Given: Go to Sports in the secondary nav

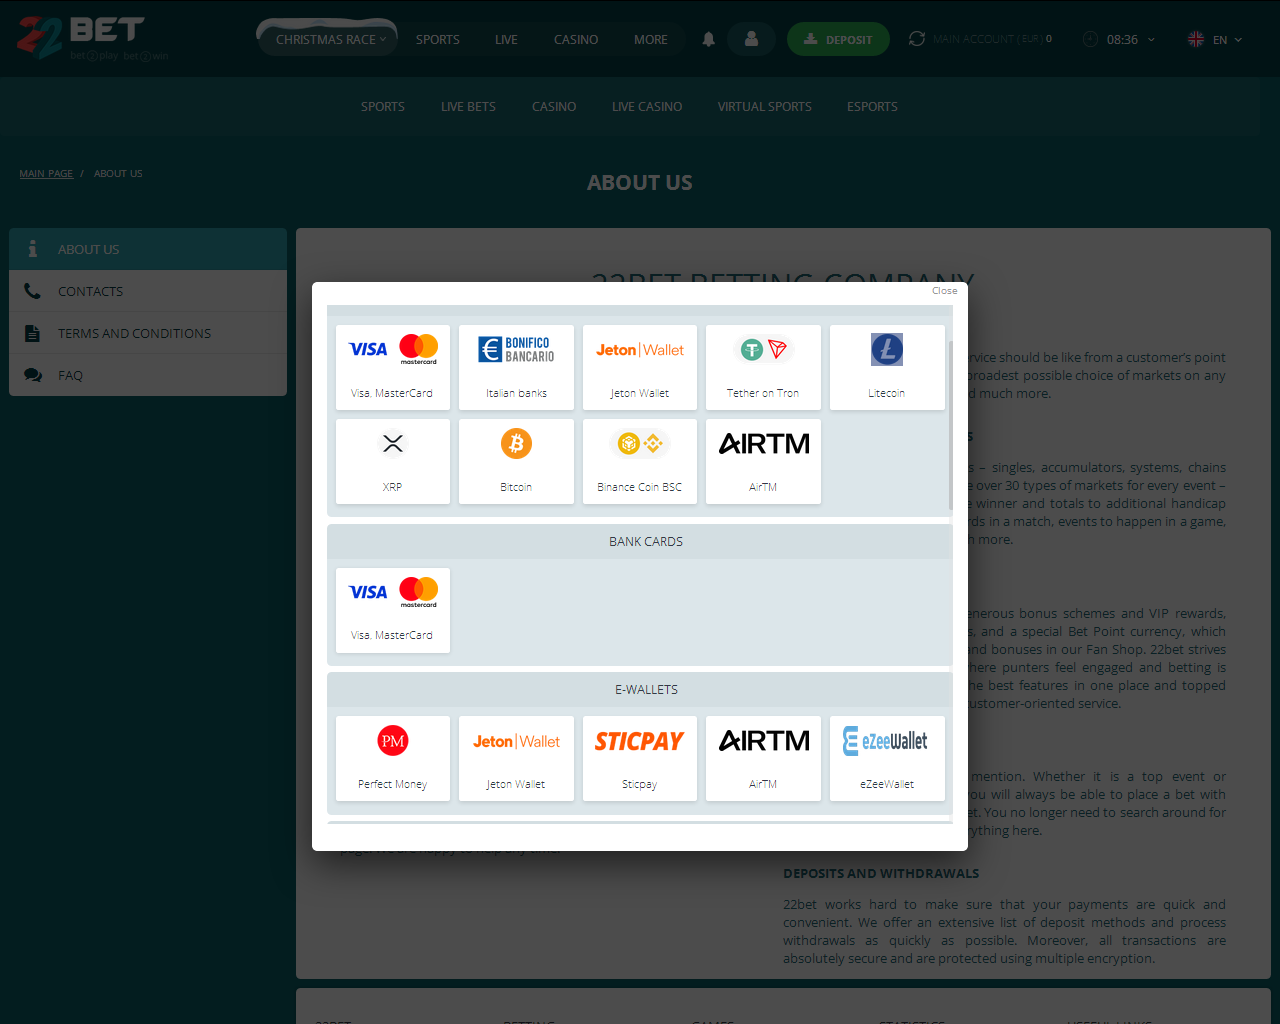Looking at the screenshot, I should coord(383,106).
